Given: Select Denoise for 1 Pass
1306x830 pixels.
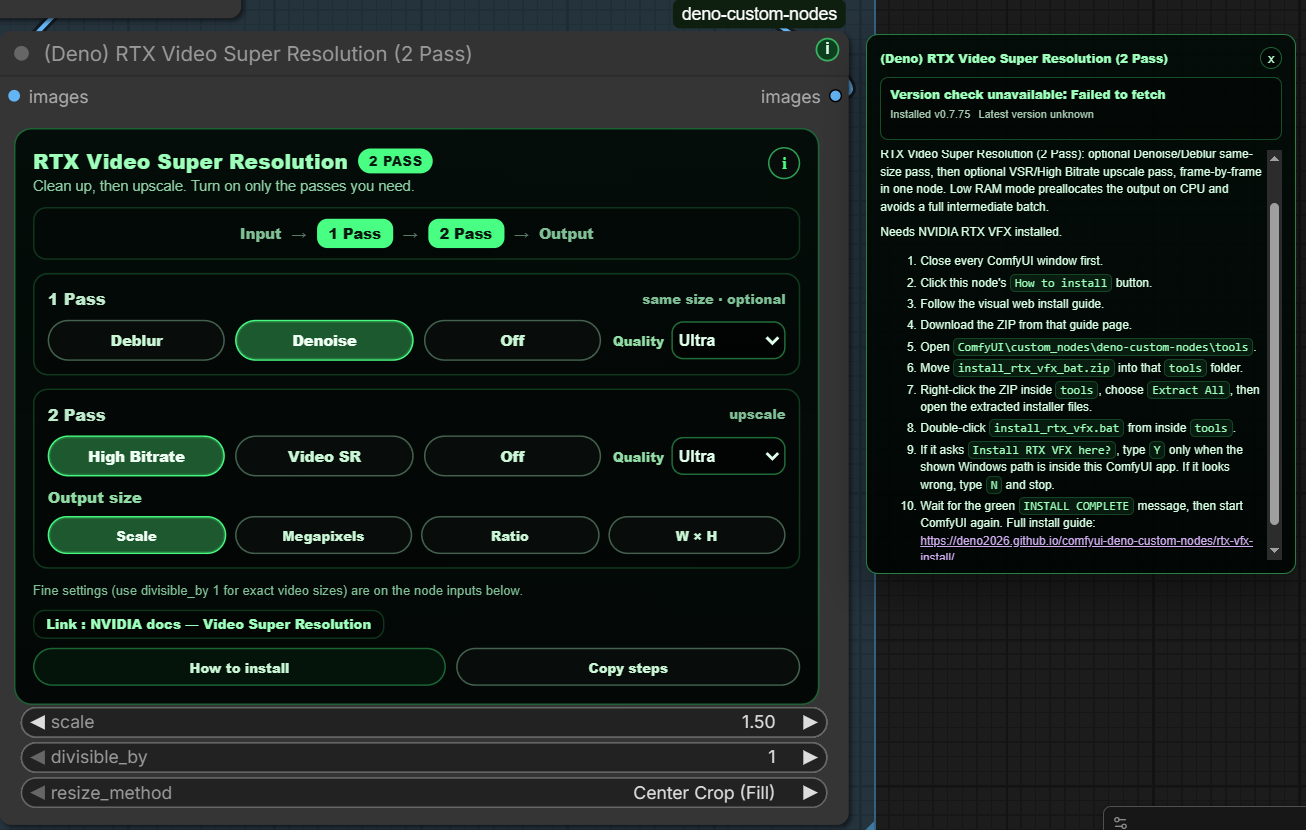Looking at the screenshot, I should pyautogui.click(x=324, y=340).
